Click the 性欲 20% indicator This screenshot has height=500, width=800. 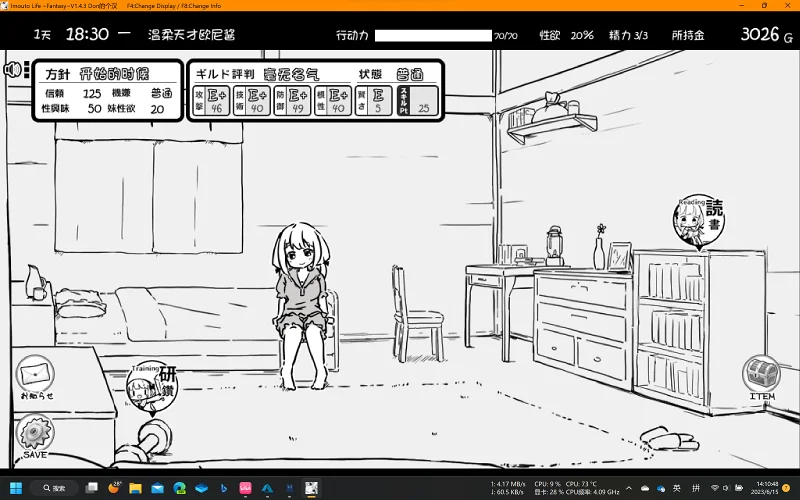click(x=566, y=35)
